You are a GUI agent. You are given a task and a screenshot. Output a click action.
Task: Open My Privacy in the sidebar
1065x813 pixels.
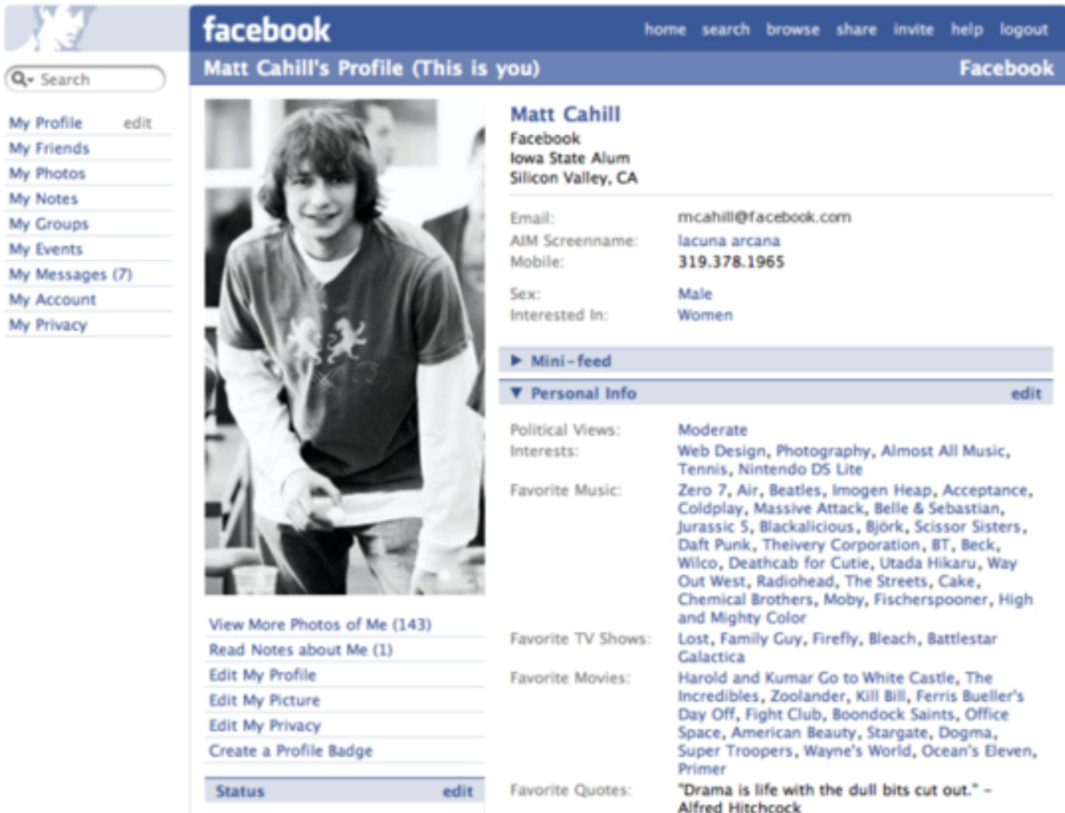pos(48,325)
